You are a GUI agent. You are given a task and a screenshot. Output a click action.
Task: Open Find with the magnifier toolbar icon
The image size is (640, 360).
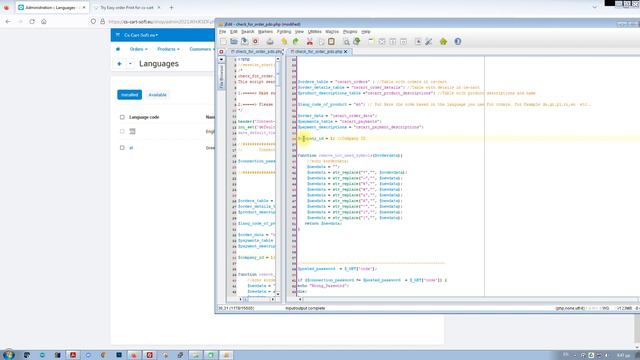tap(346, 42)
